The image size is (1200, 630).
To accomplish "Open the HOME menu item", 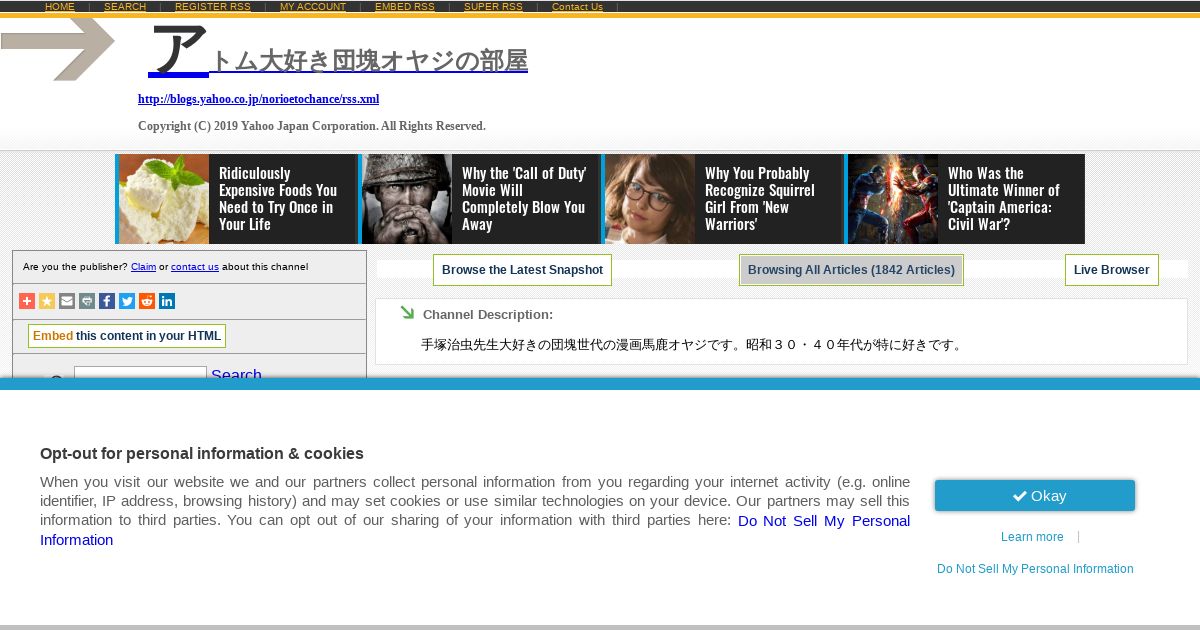I will point(60,7).
